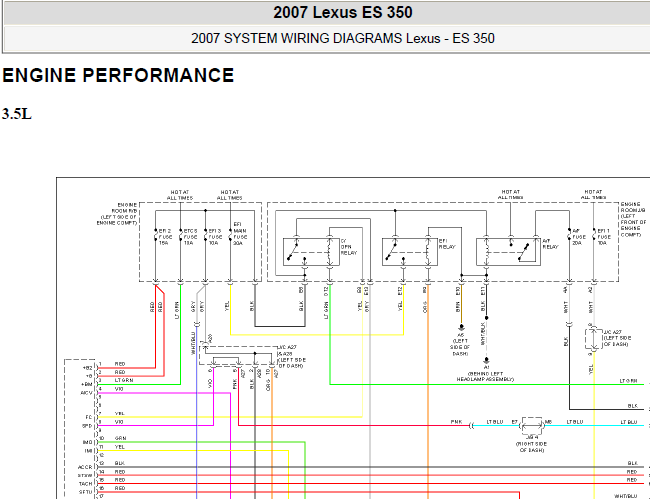The image size is (650, 499).
Task: Select the C/OPN RELAY symbol box
Action: [311, 252]
